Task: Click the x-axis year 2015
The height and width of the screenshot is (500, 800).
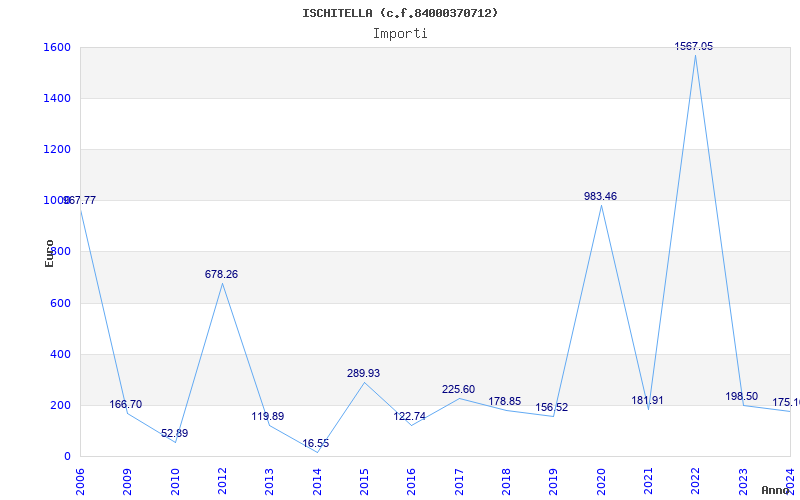Action: (364, 482)
